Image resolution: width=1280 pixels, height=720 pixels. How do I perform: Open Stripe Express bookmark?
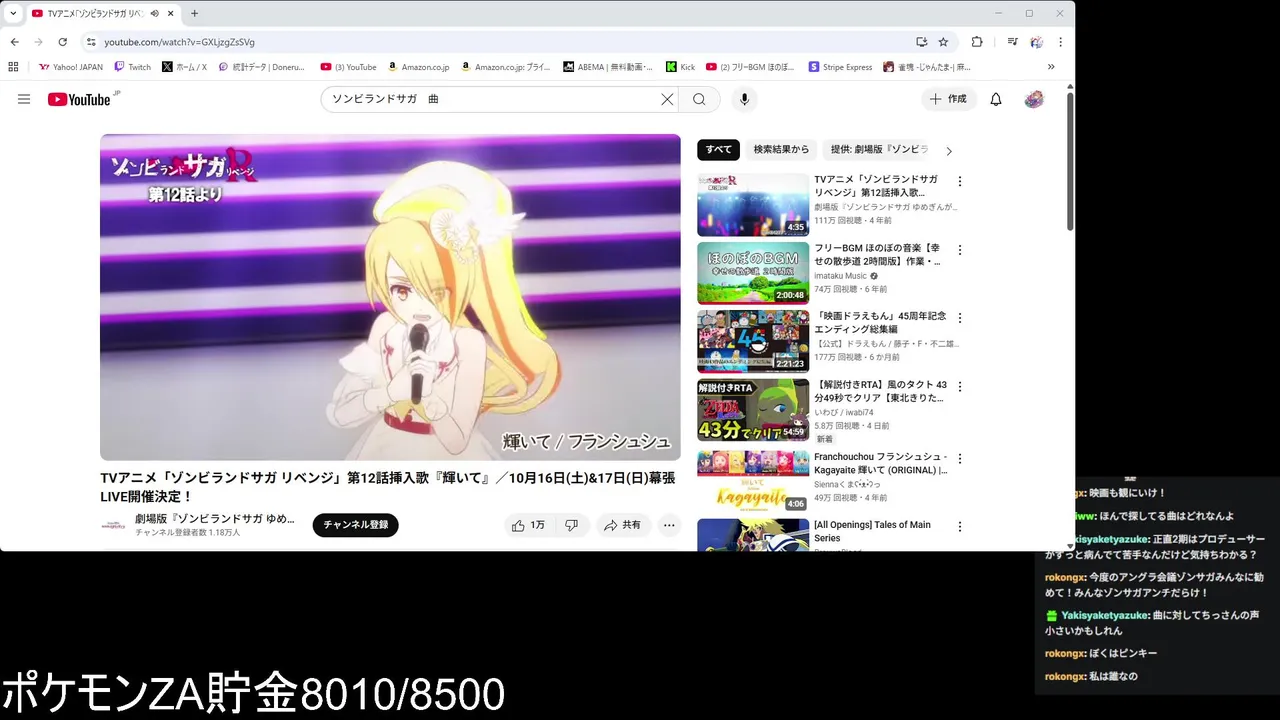click(841, 67)
